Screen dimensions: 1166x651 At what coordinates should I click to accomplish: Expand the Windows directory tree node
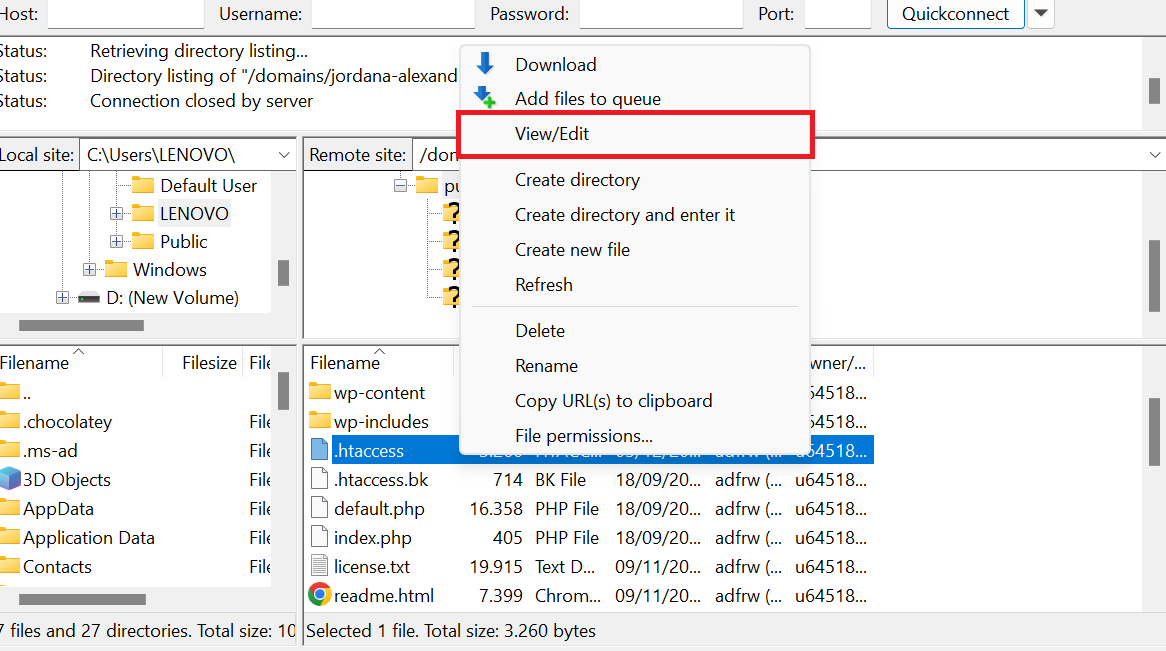(x=89, y=269)
